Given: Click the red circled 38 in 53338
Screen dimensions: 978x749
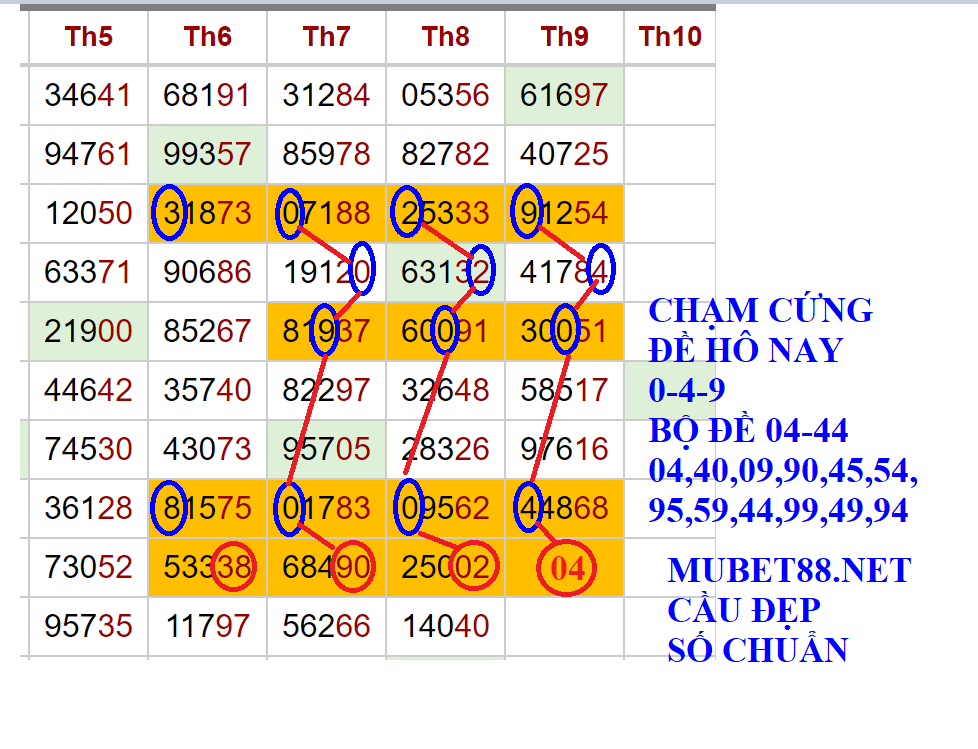Looking at the screenshot, I should coord(236,568).
